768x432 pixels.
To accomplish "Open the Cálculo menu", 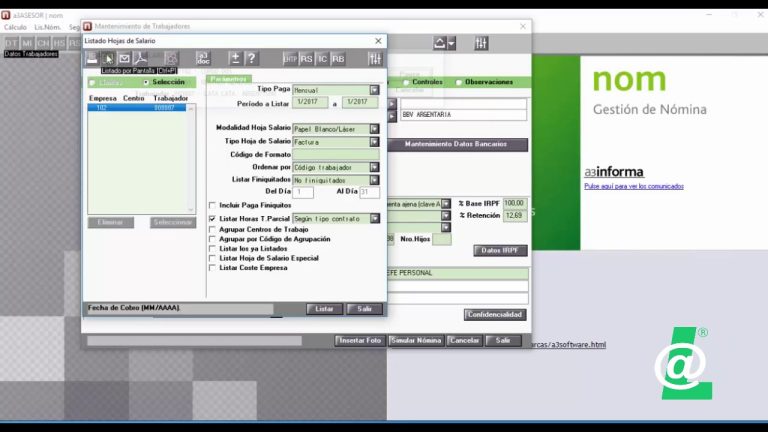I will (x=15, y=27).
